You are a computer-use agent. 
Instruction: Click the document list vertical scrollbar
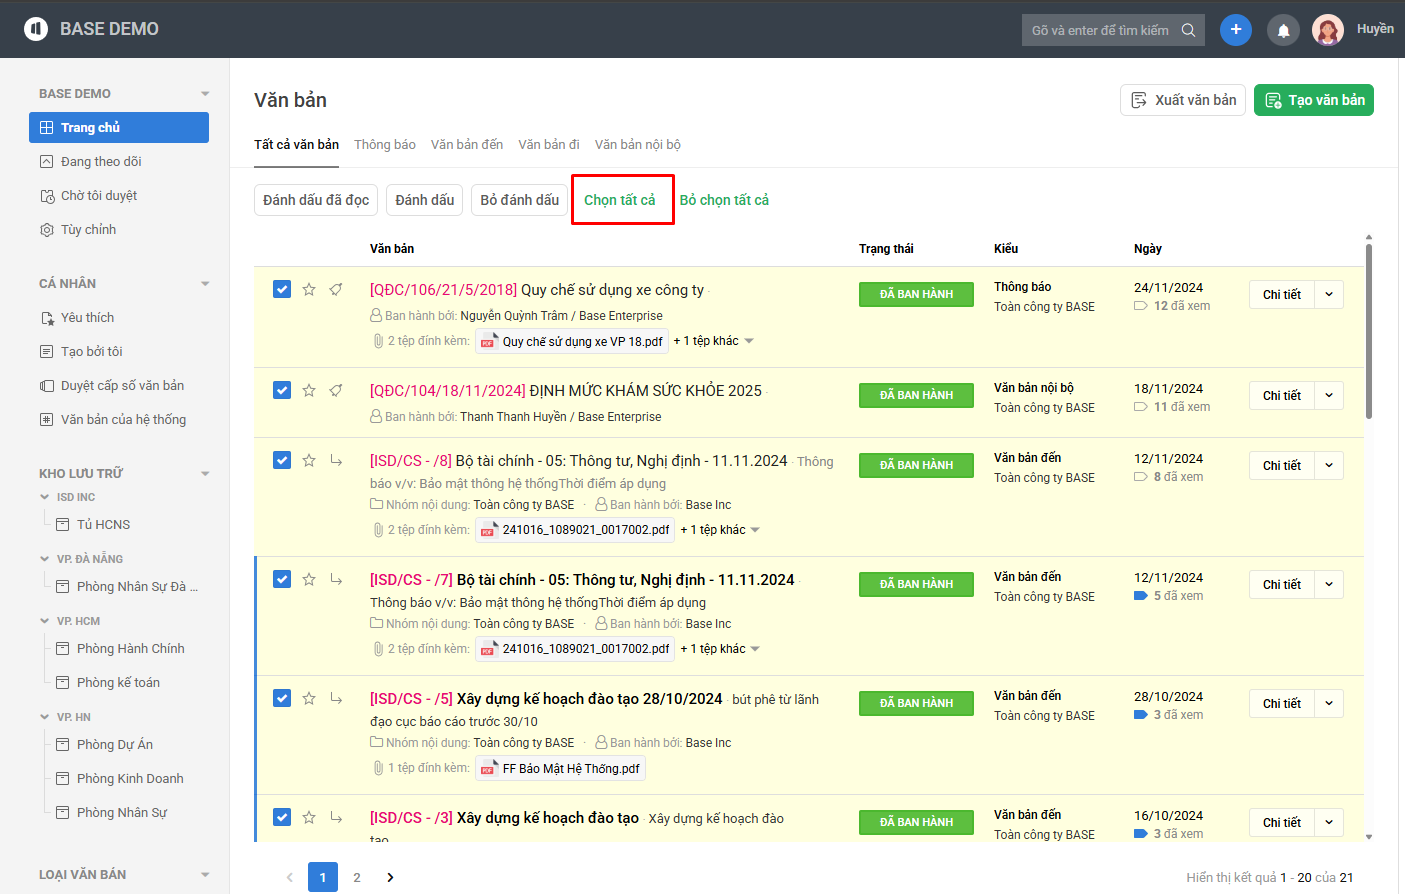pyautogui.click(x=1369, y=330)
